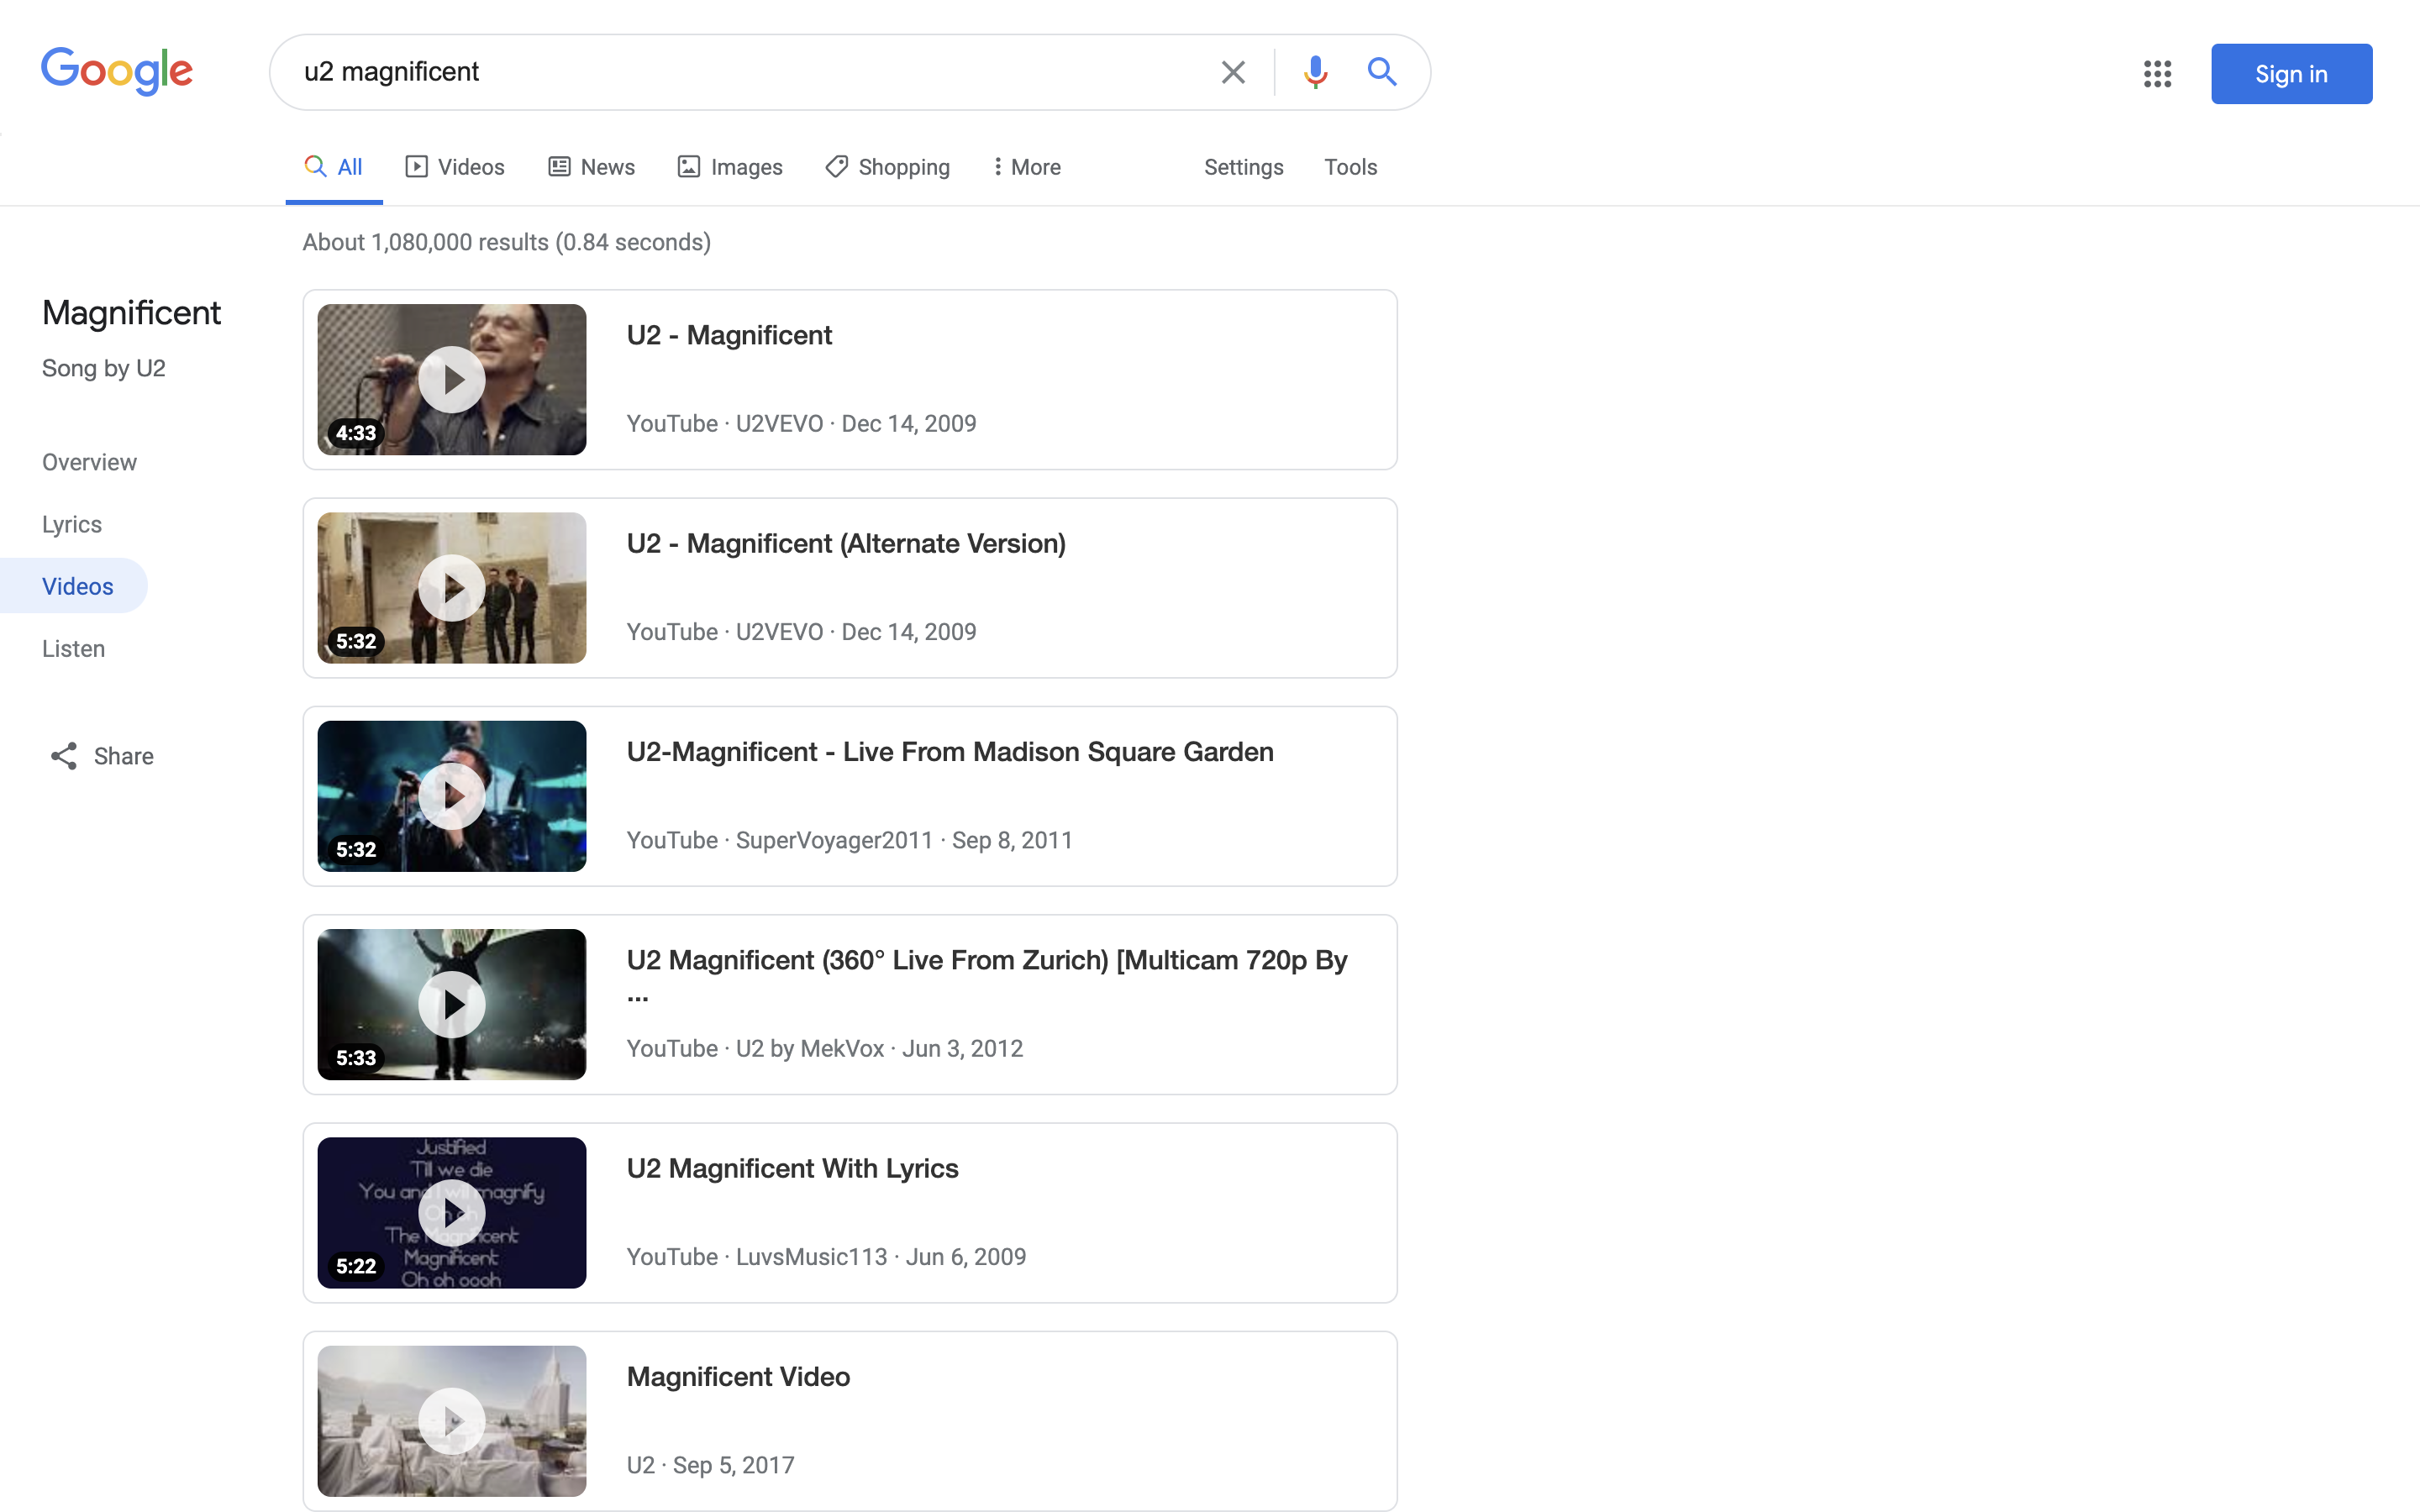Play the U2 - Magnificent video thumbnail

[x=452, y=380]
